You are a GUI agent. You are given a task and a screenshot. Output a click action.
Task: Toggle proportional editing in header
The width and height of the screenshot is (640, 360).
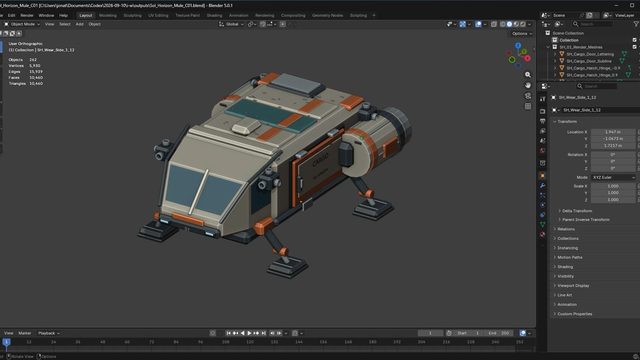click(282, 24)
